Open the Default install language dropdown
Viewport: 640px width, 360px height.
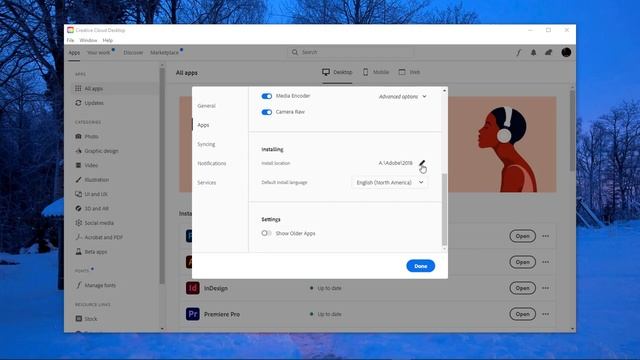390,182
